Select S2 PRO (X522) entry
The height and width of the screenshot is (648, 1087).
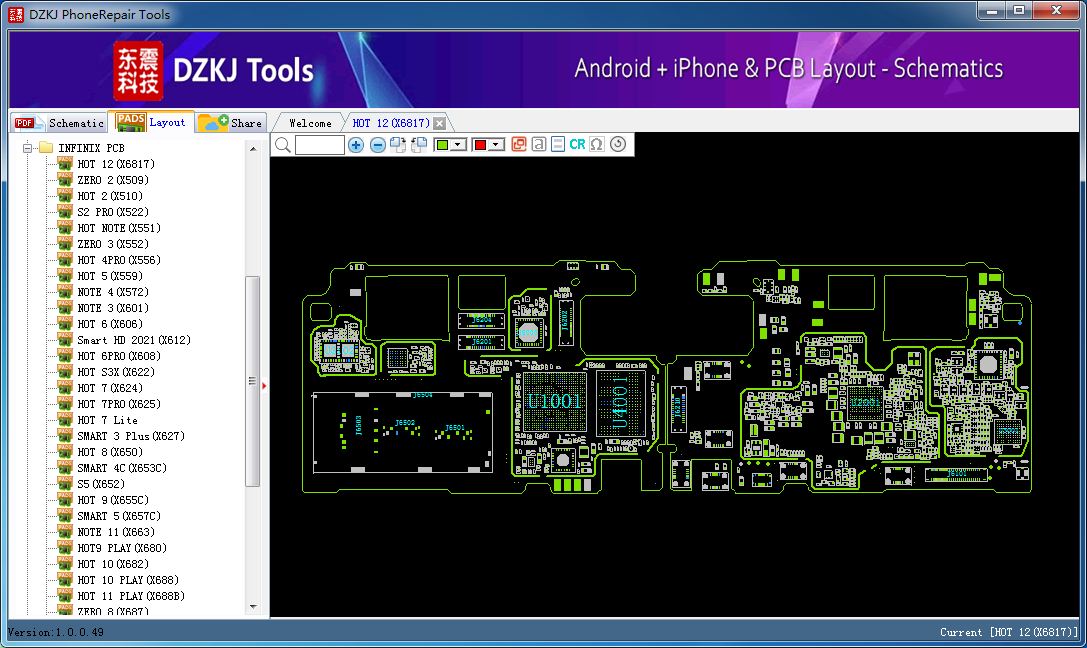[112, 212]
